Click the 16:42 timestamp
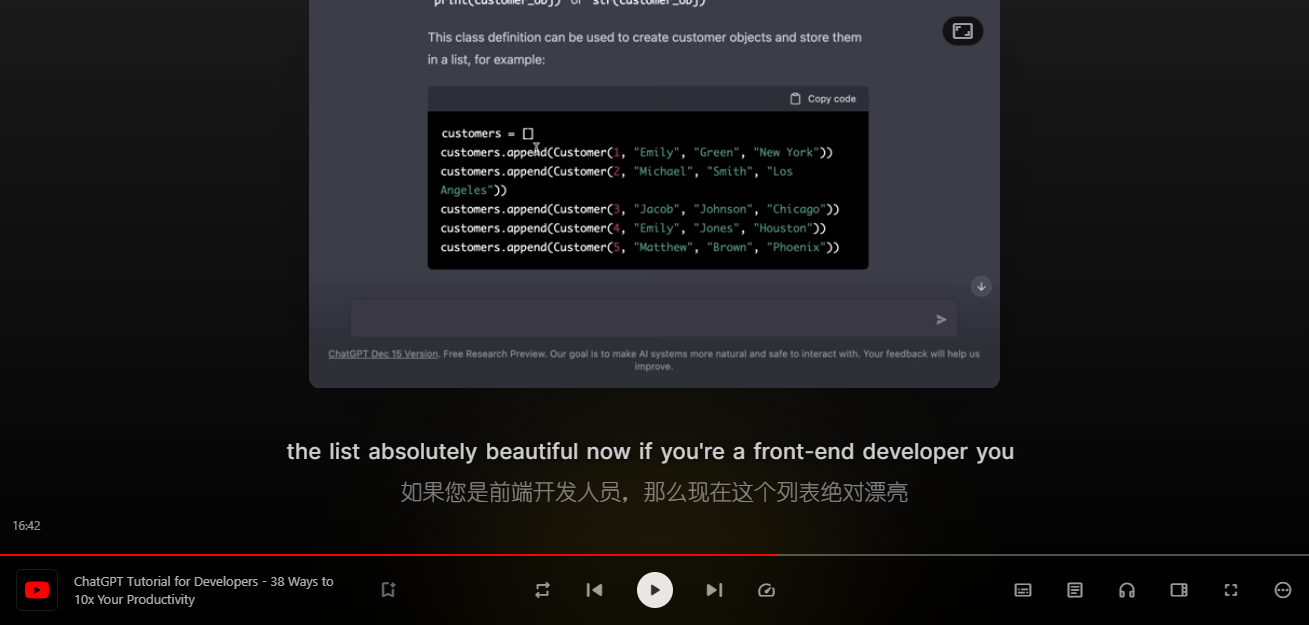 [26, 526]
